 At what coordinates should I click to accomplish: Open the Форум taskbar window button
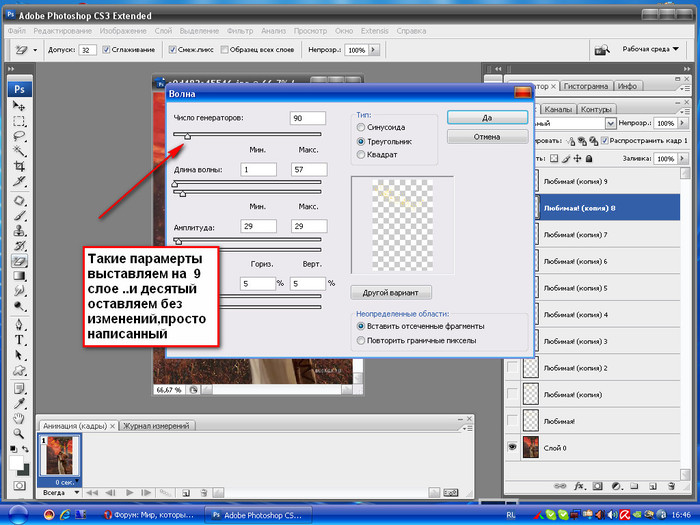(x=150, y=515)
